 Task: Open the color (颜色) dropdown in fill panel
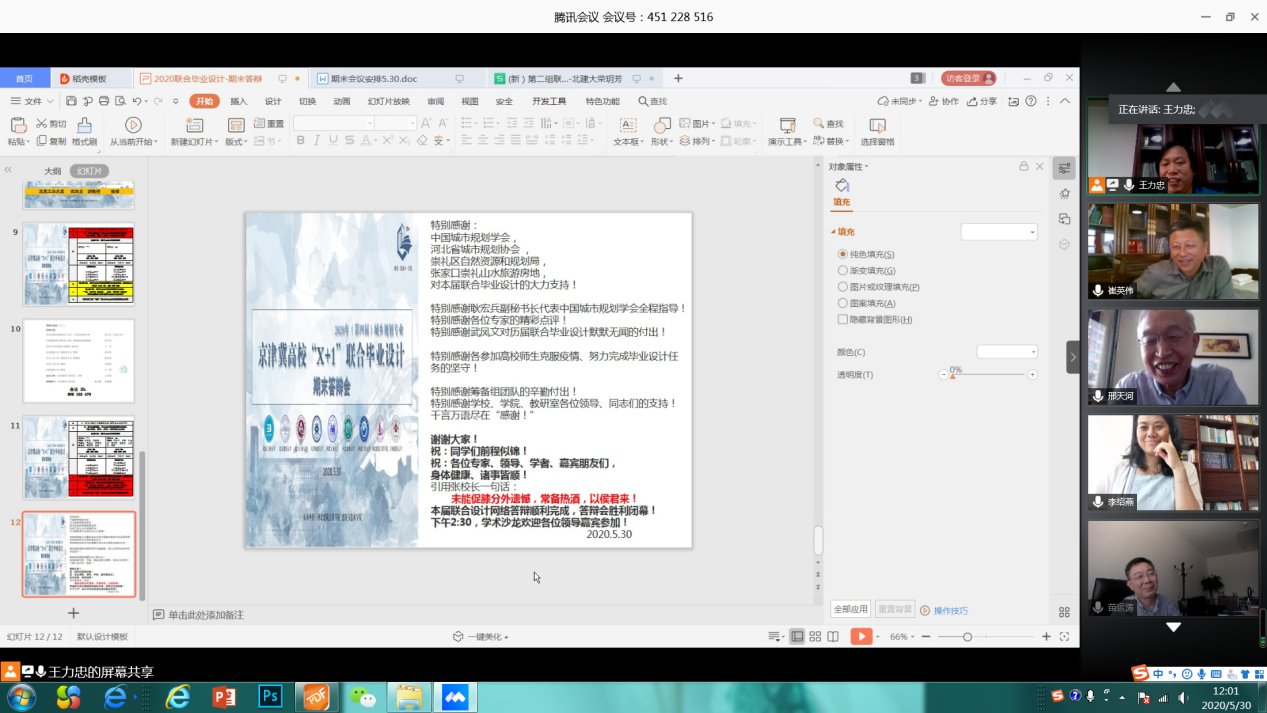coord(1007,352)
